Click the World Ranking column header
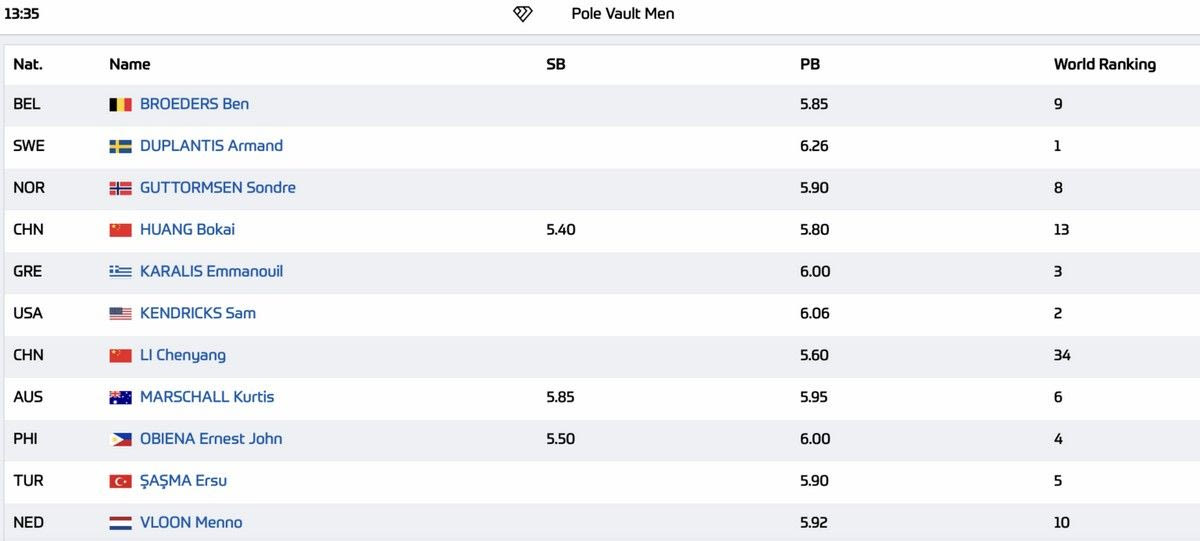The height and width of the screenshot is (541, 1200). 1104,64
